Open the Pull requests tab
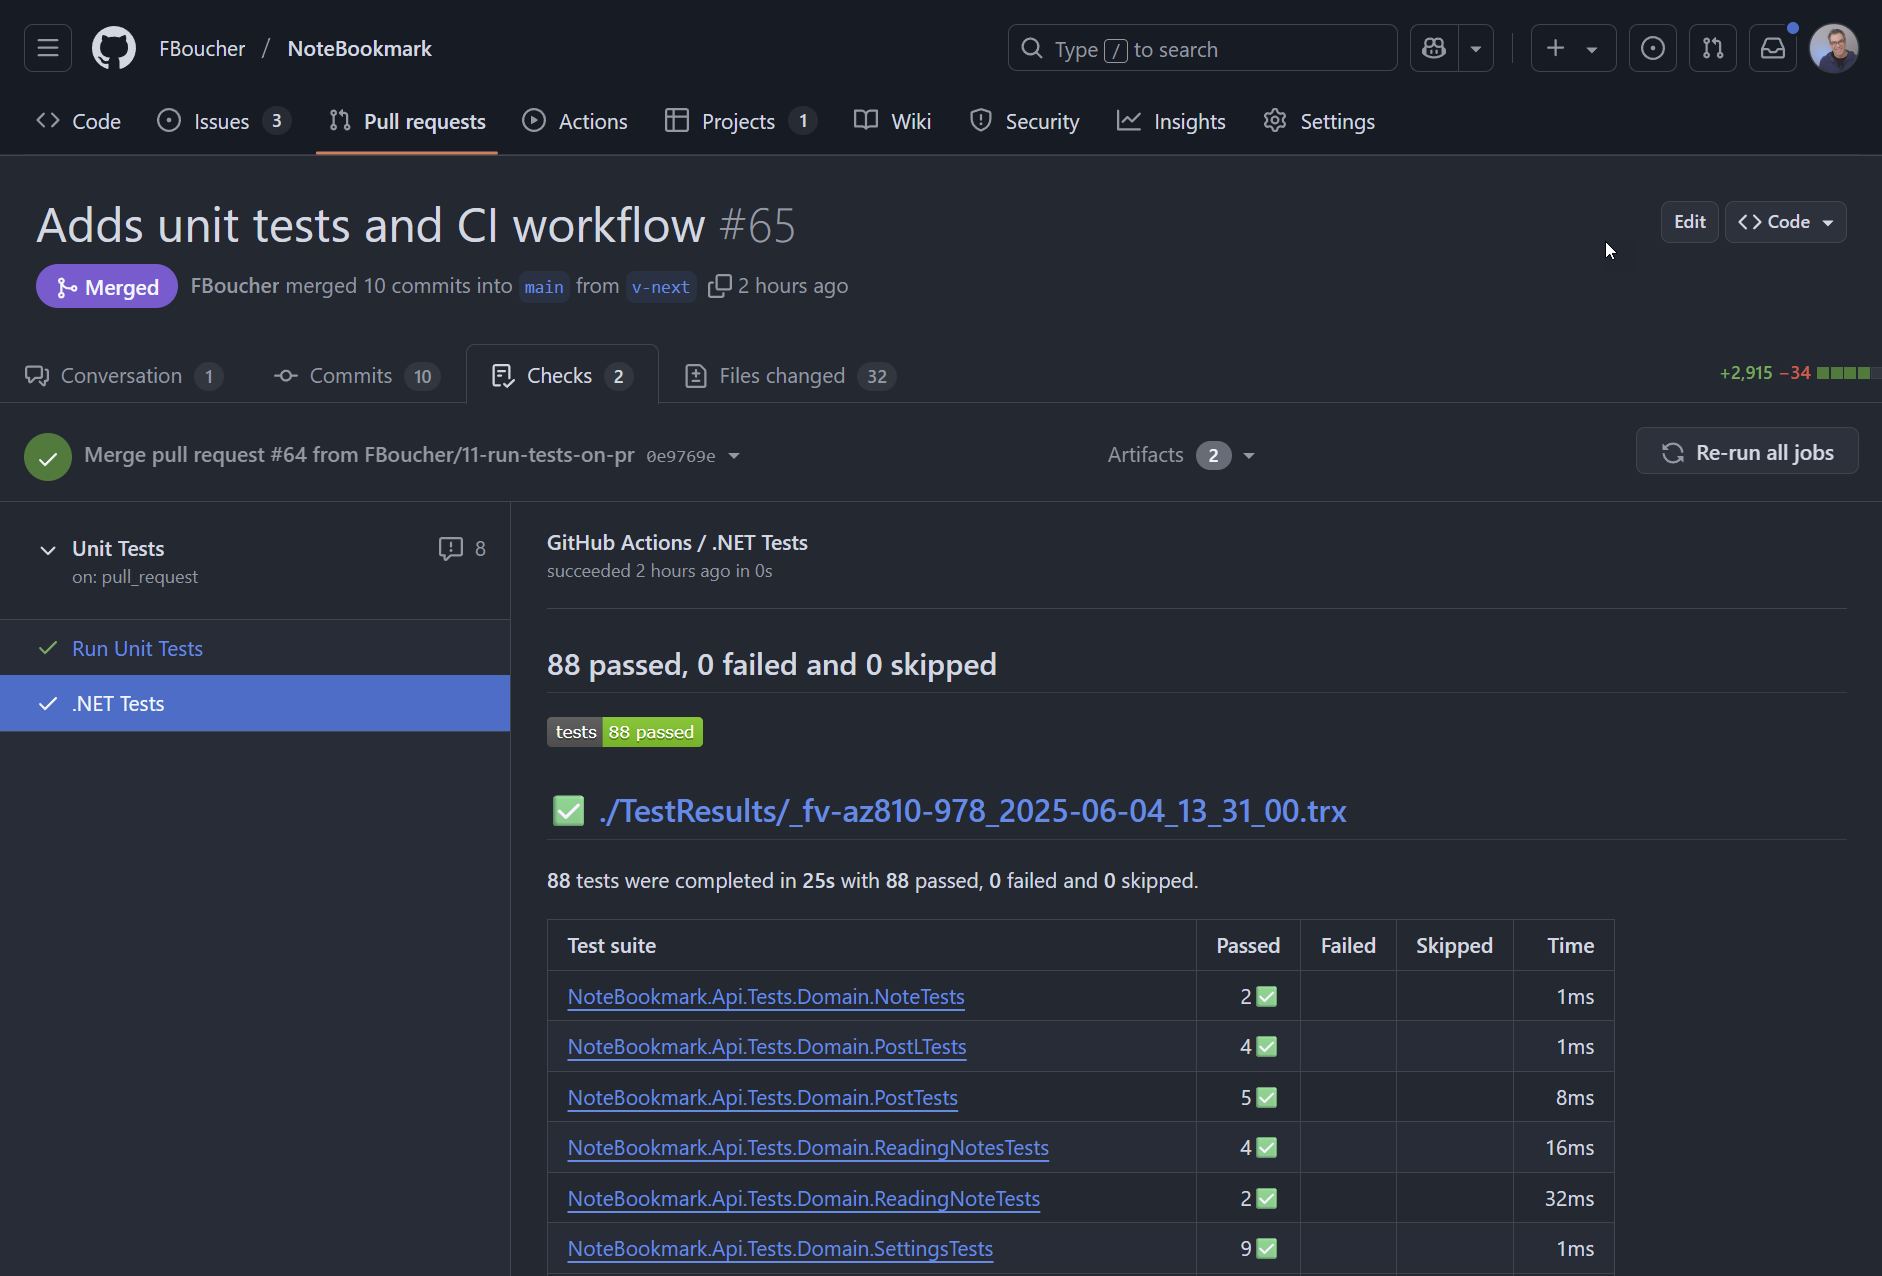The image size is (1882, 1276). pyautogui.click(x=407, y=121)
